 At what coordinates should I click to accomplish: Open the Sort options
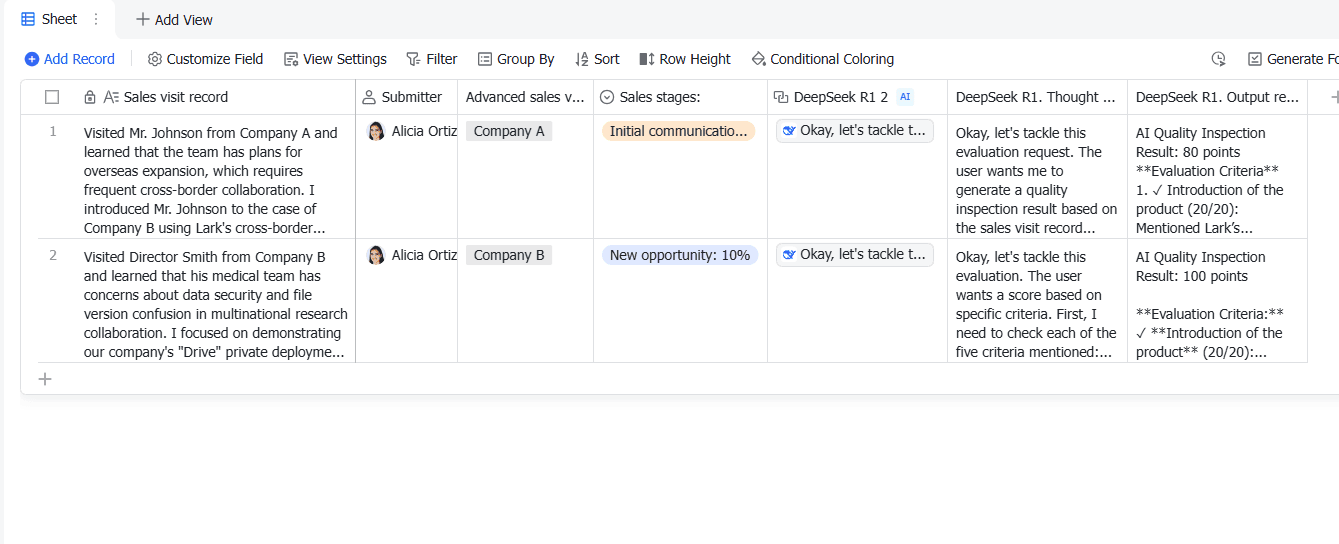coord(597,59)
